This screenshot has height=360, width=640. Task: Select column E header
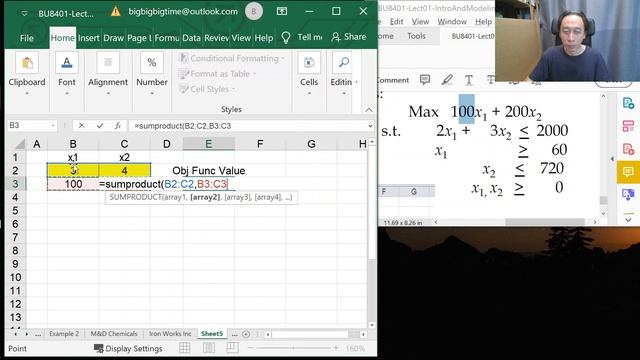[209, 144]
